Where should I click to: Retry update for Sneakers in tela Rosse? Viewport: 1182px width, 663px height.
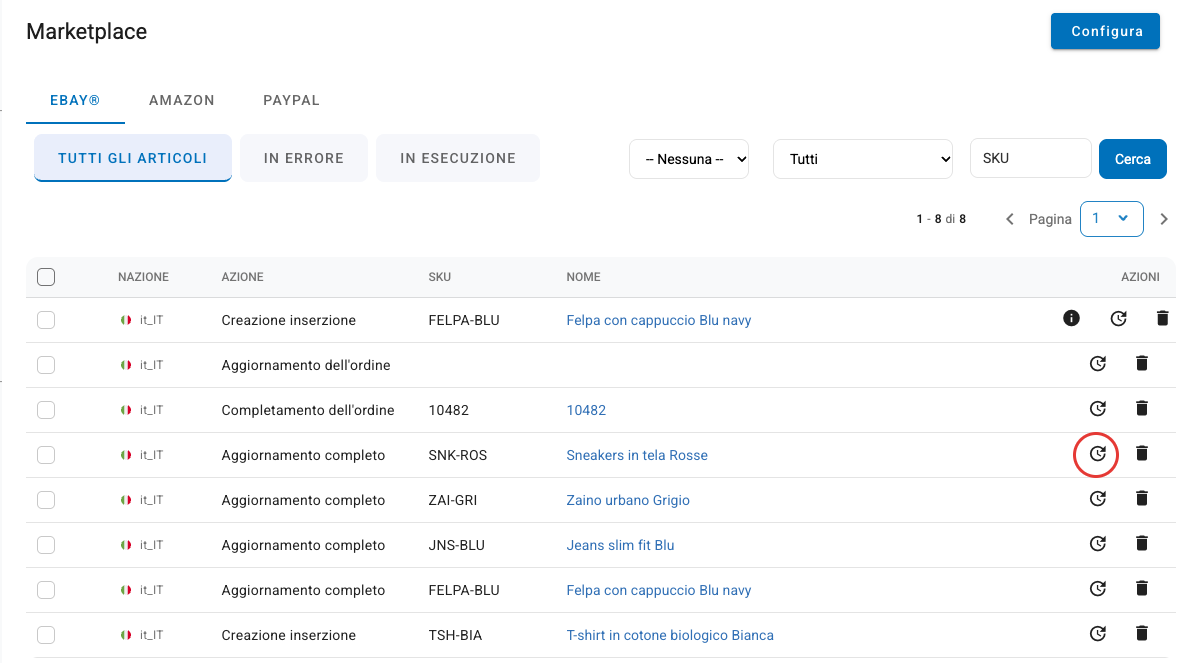[x=1098, y=454]
